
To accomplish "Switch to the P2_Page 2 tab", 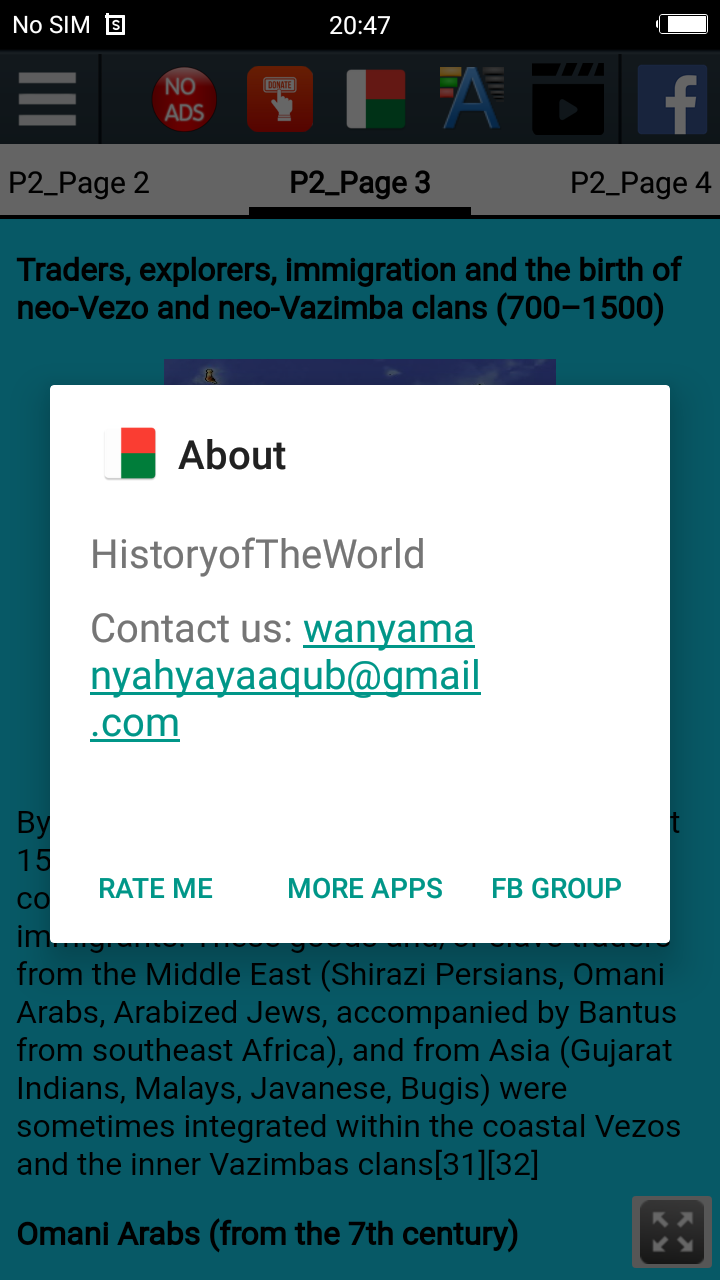I will [79, 183].
